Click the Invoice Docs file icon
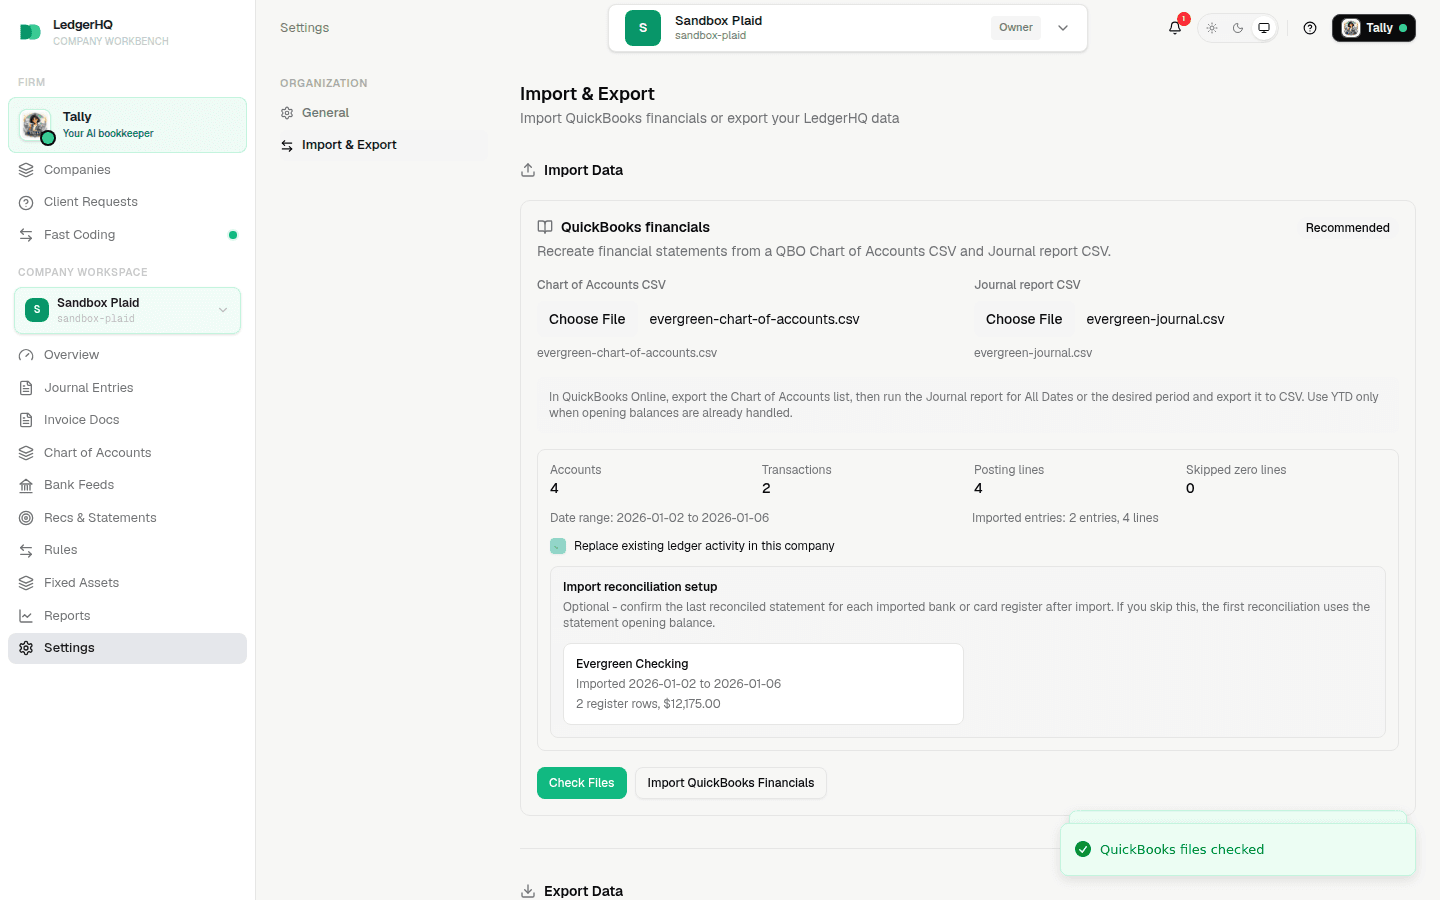This screenshot has width=1440, height=900. tap(26, 420)
